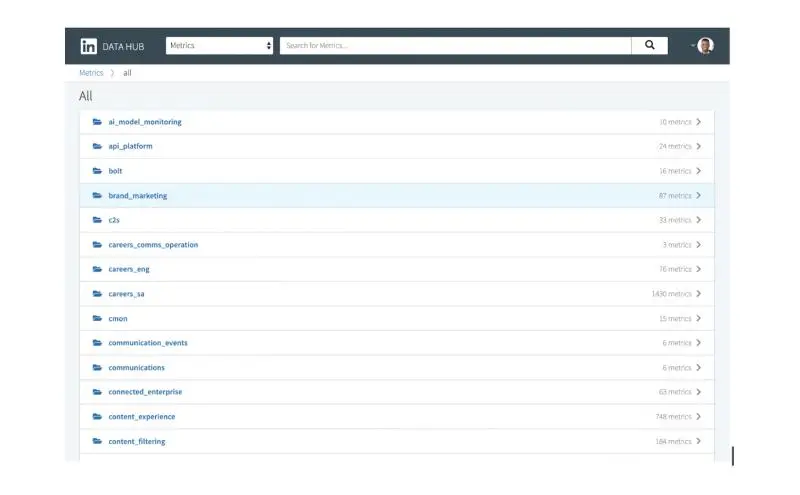Click the metrics count in content_experience row
The image size is (800, 495).
click(673, 416)
